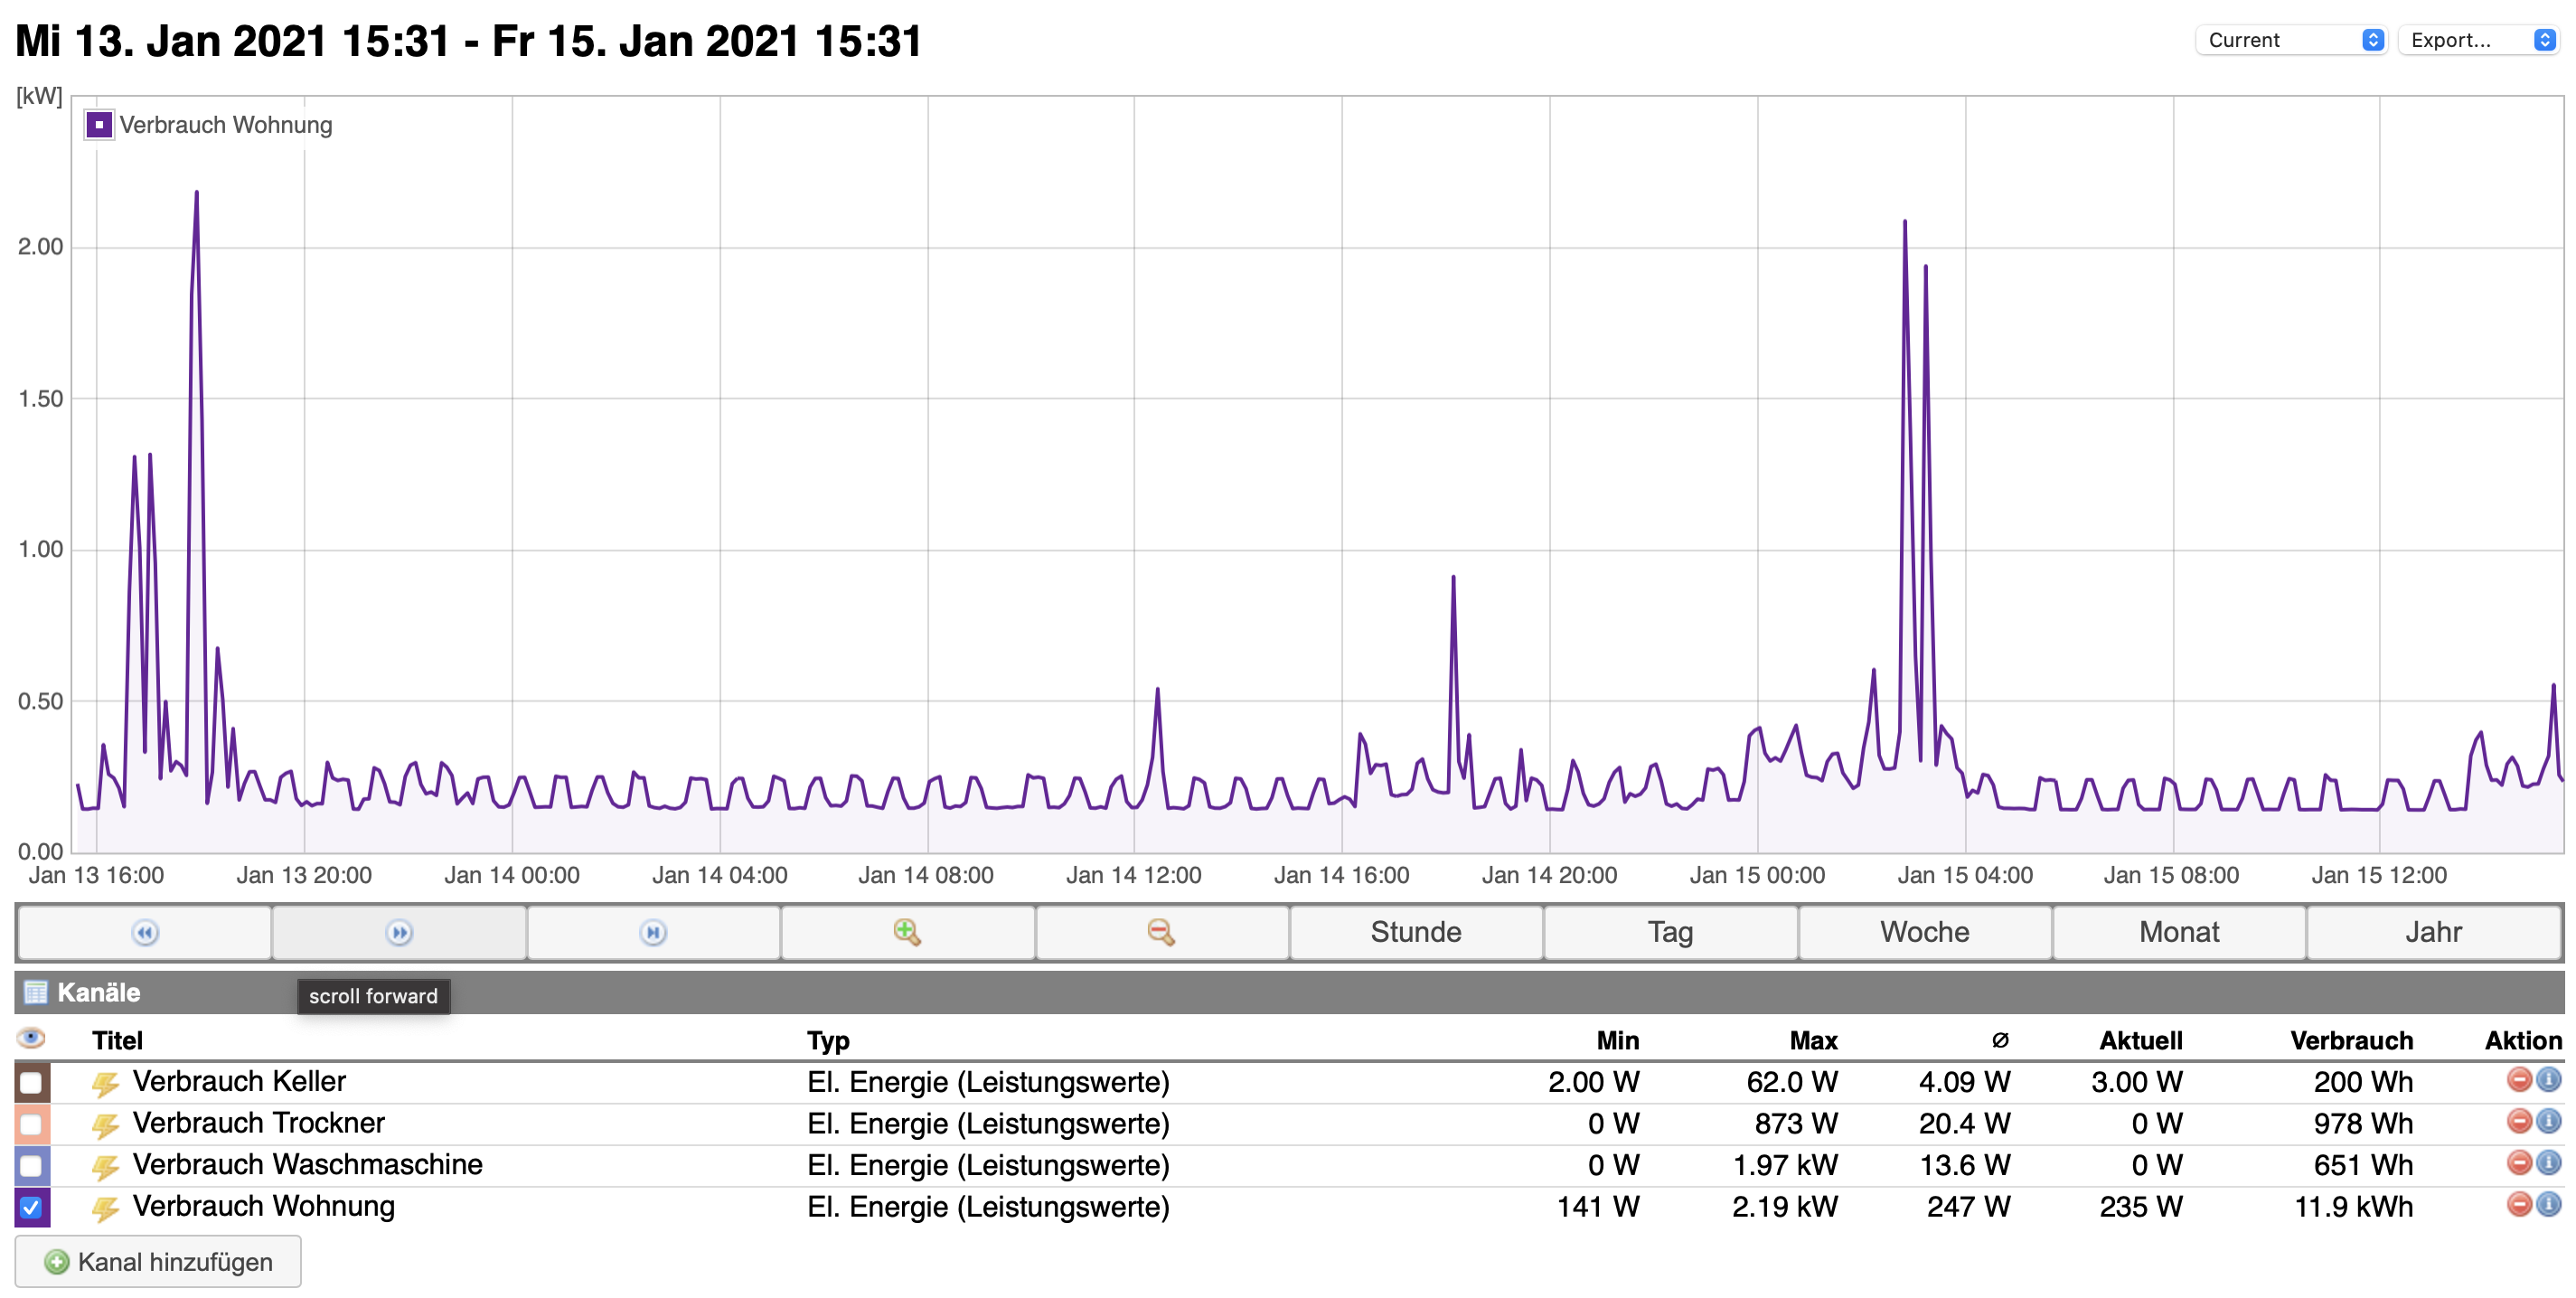The image size is (2576, 1298).
Task: Switch the view range to Woche
Action: (x=1924, y=932)
